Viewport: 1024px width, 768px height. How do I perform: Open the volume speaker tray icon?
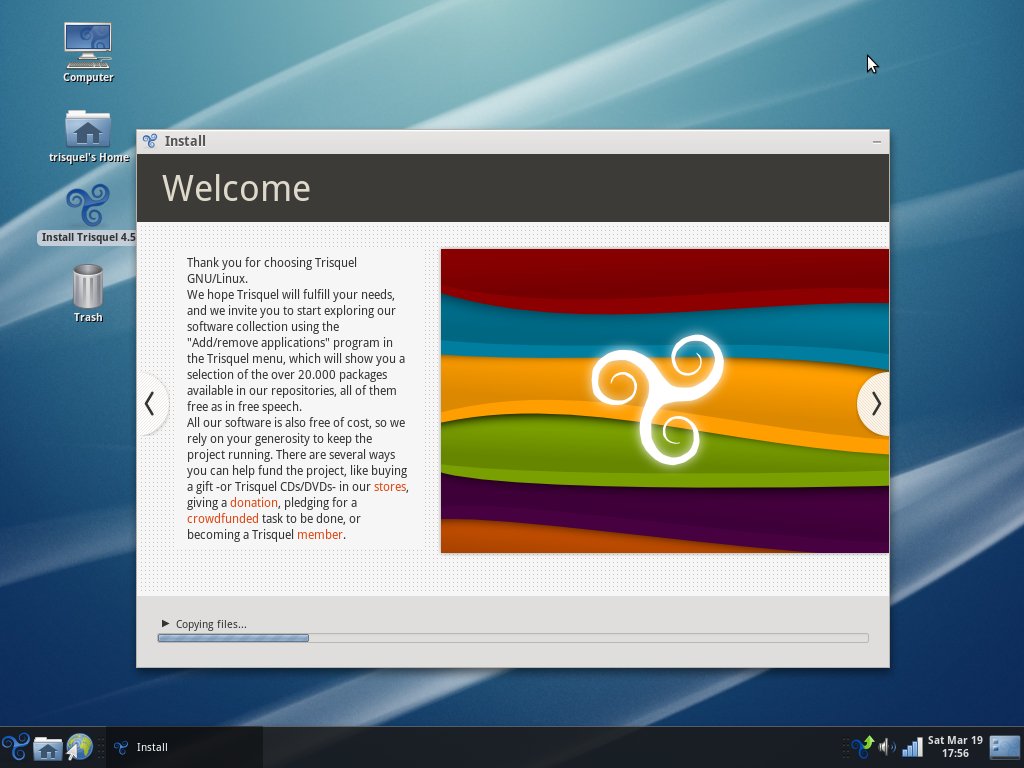click(x=887, y=747)
